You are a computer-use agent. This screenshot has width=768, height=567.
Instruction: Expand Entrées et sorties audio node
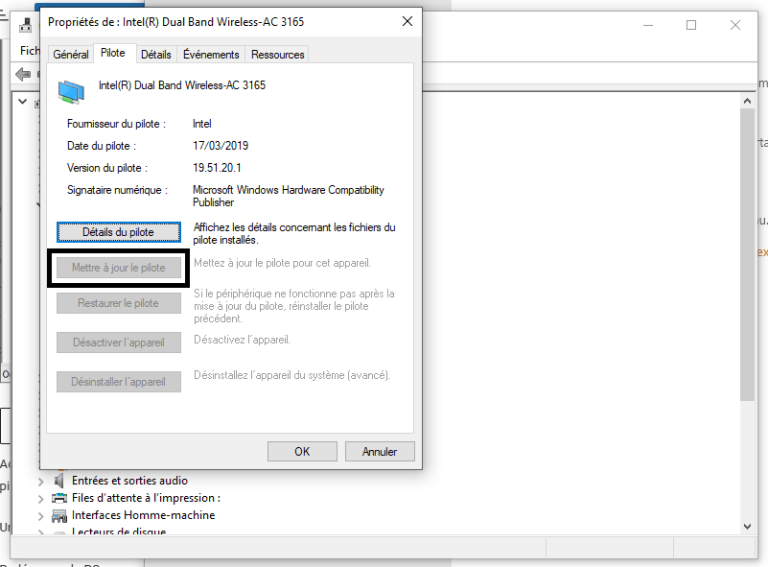tap(41, 481)
